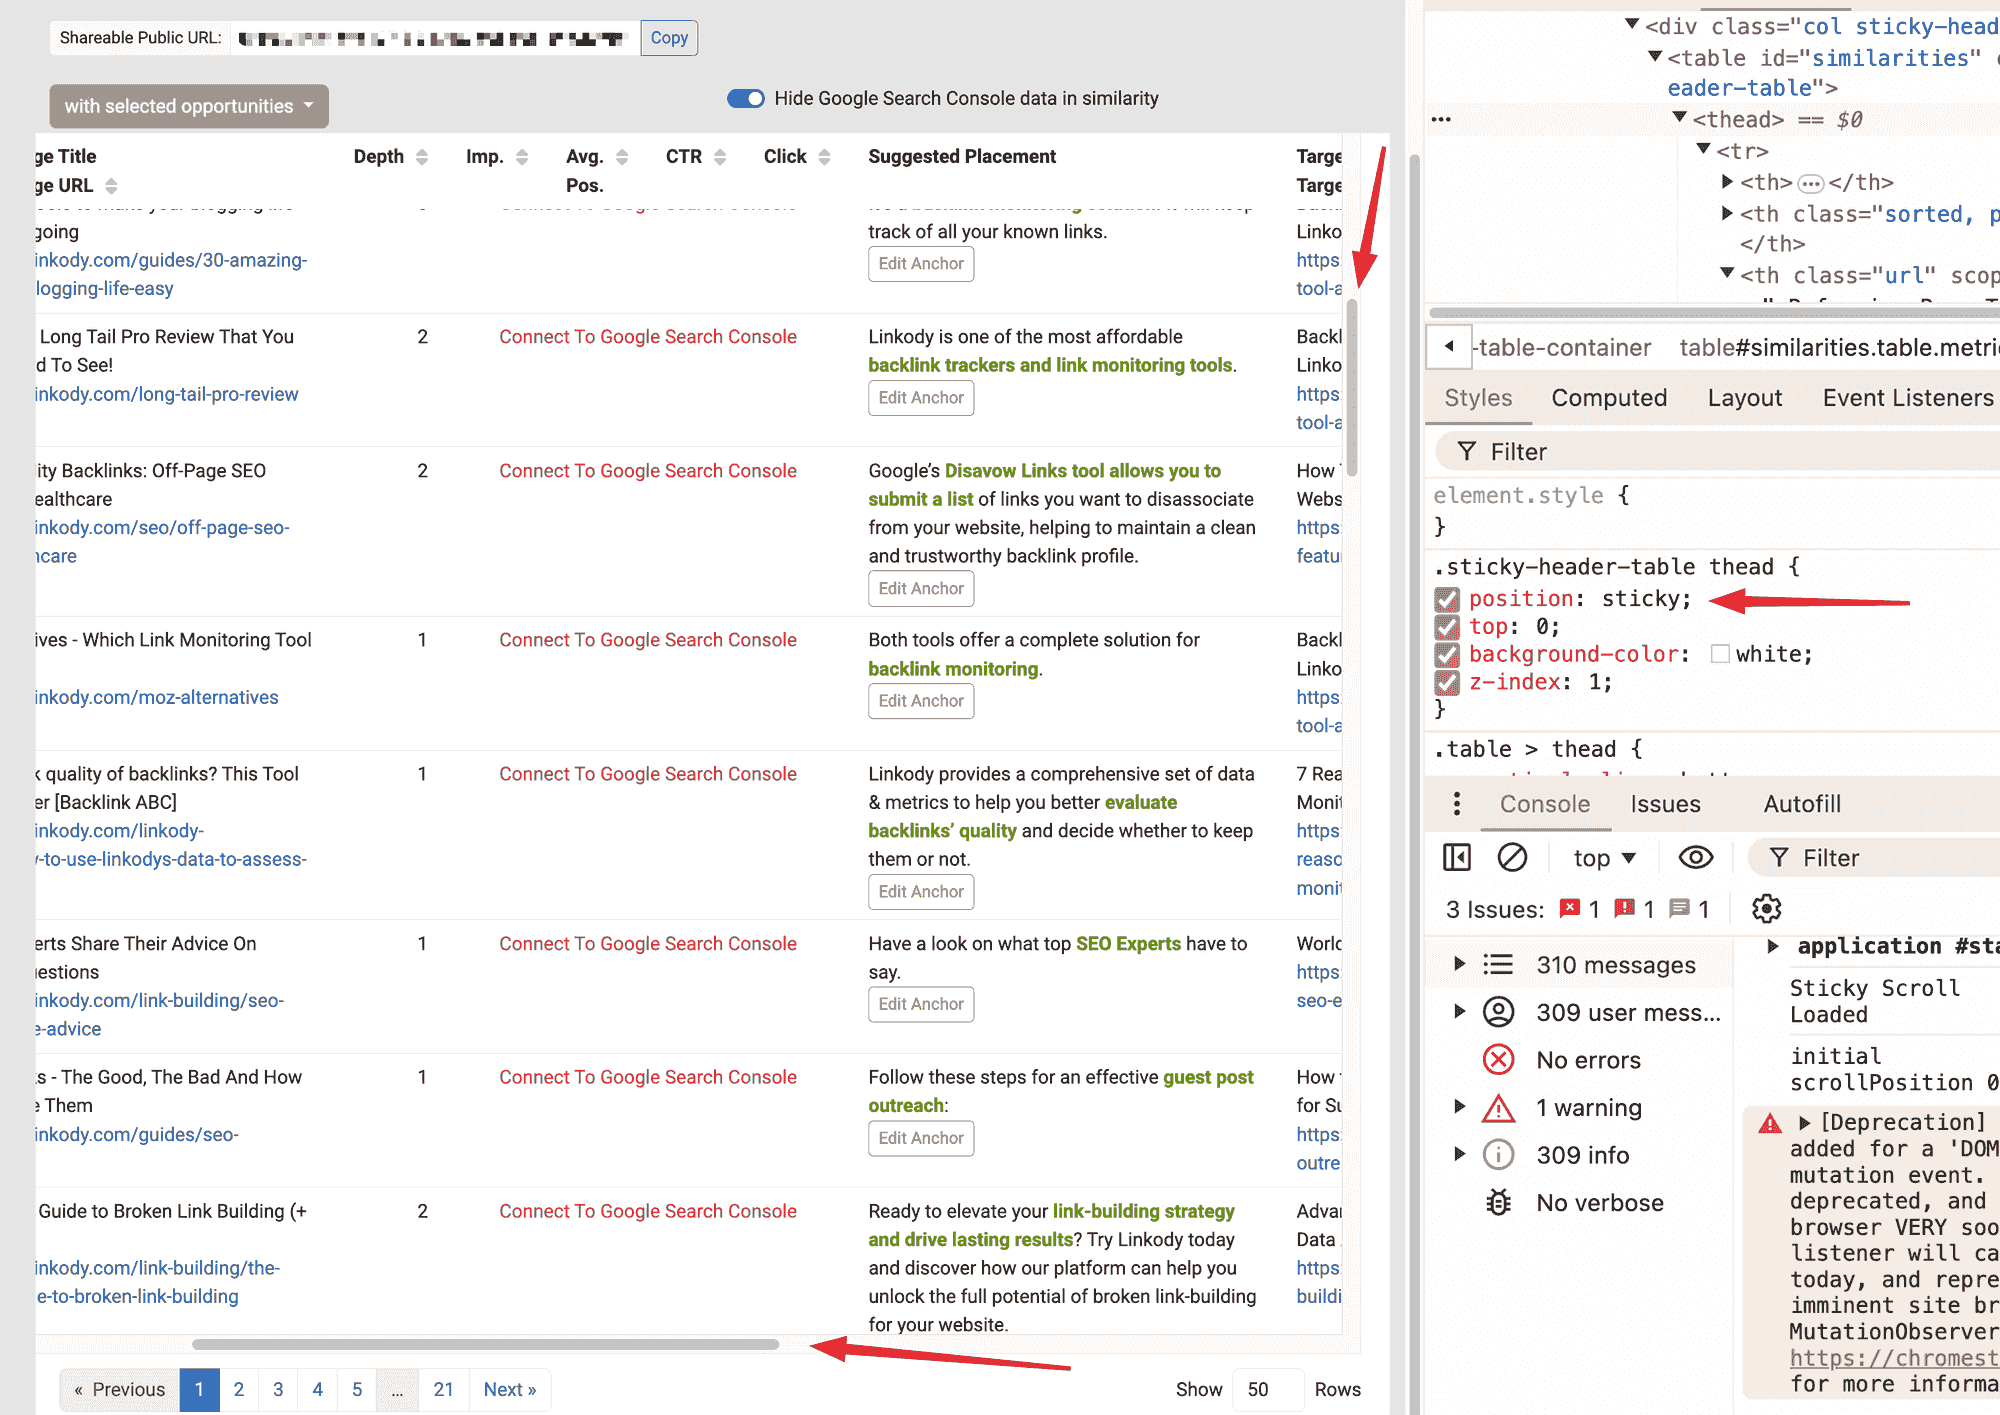
Task: Click the table horizontal scrollbar thumb
Action: (486, 1345)
